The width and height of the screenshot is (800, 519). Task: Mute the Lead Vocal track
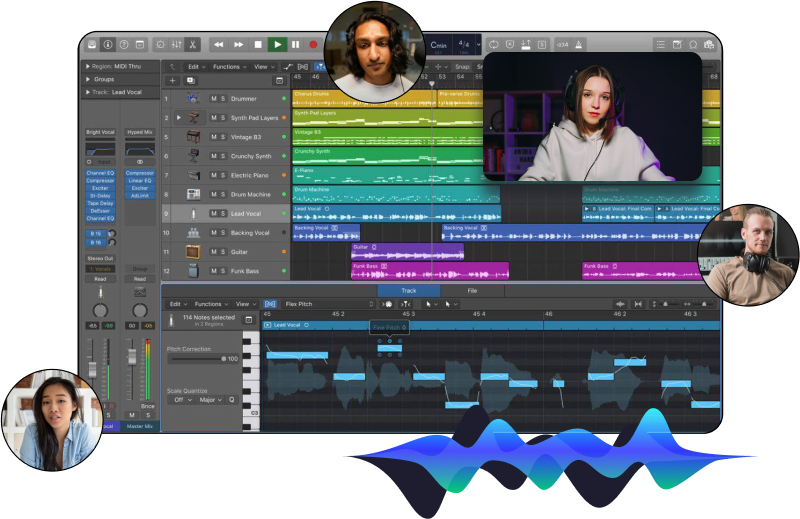(213, 214)
